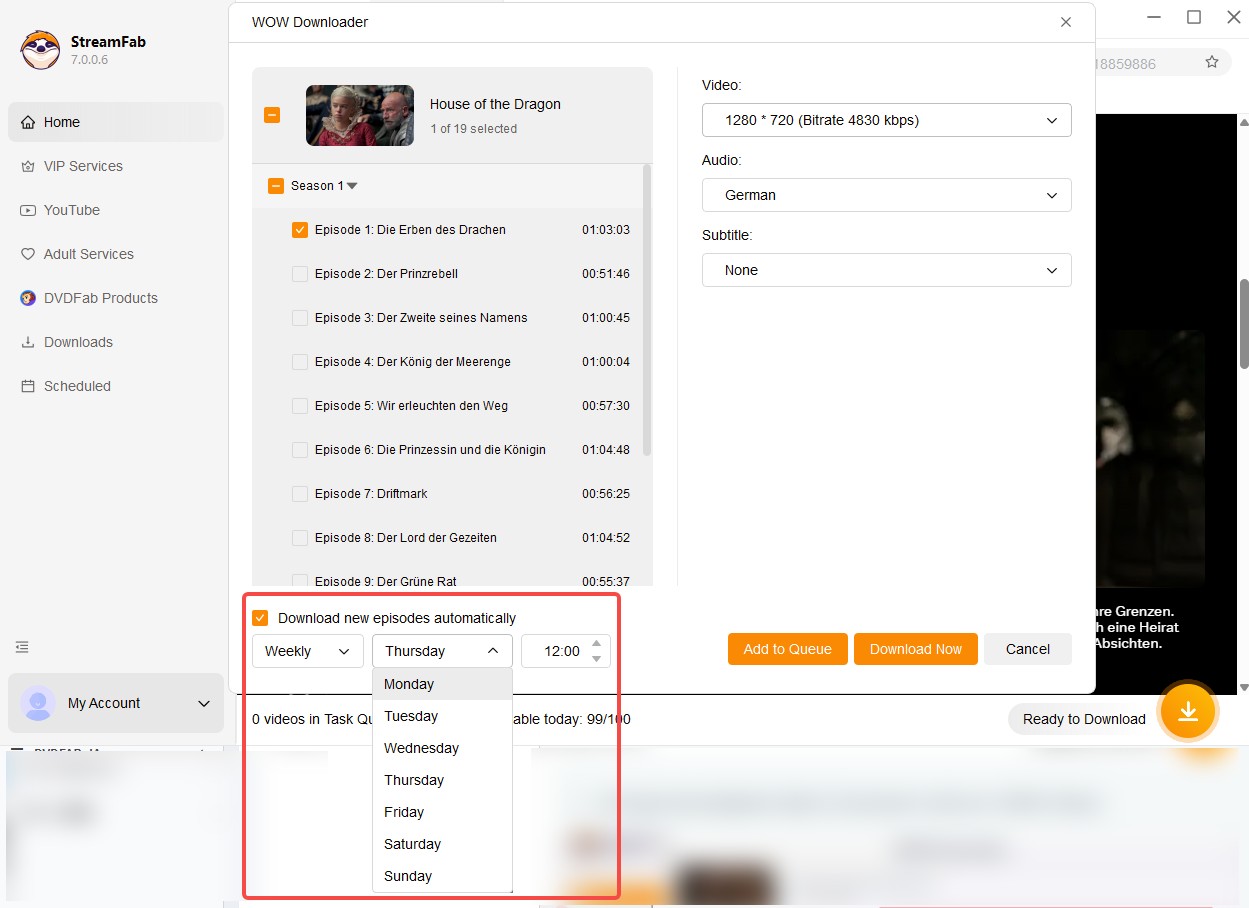Open the Downloads page
The image size is (1249, 908).
tap(76, 342)
